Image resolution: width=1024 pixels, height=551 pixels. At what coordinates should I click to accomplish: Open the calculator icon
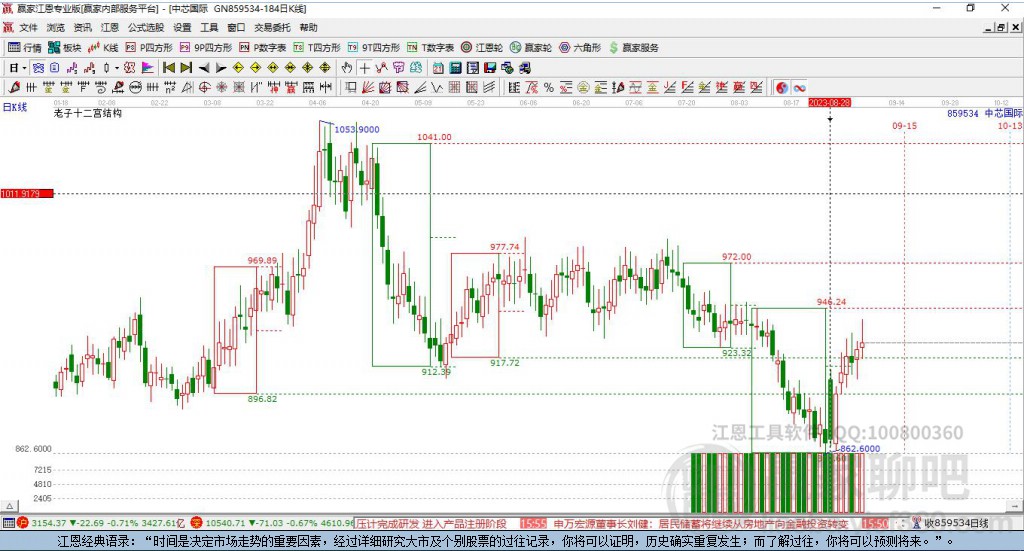tap(455, 67)
